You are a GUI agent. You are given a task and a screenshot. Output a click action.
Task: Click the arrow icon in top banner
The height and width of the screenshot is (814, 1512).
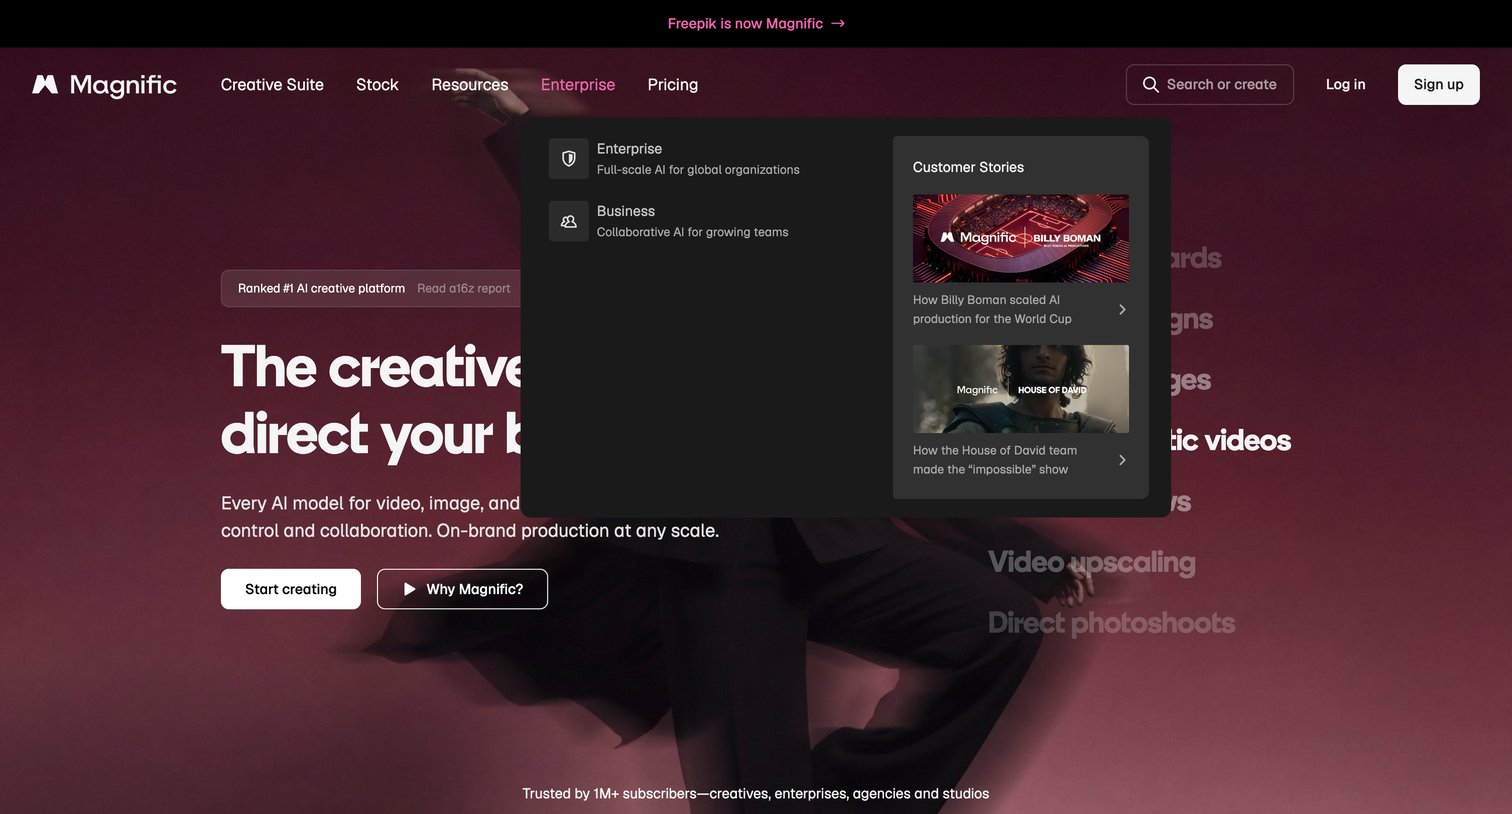click(x=838, y=24)
